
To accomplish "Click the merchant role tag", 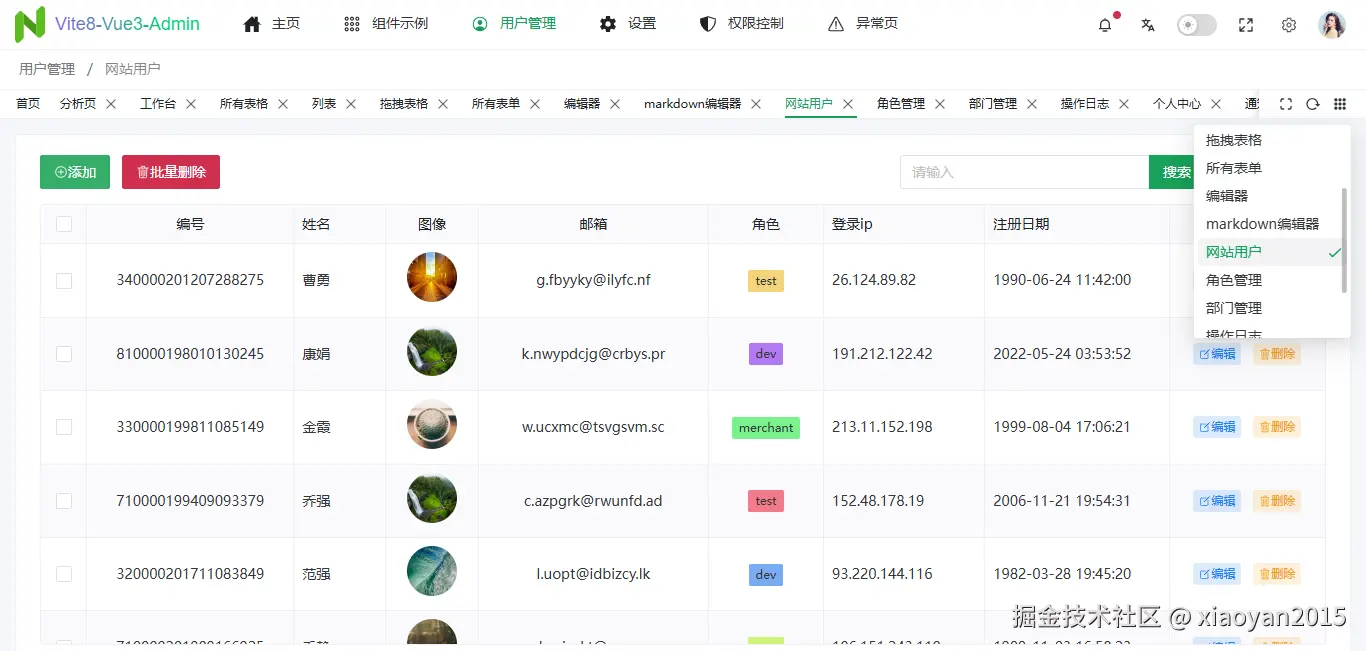I will 766,428.
